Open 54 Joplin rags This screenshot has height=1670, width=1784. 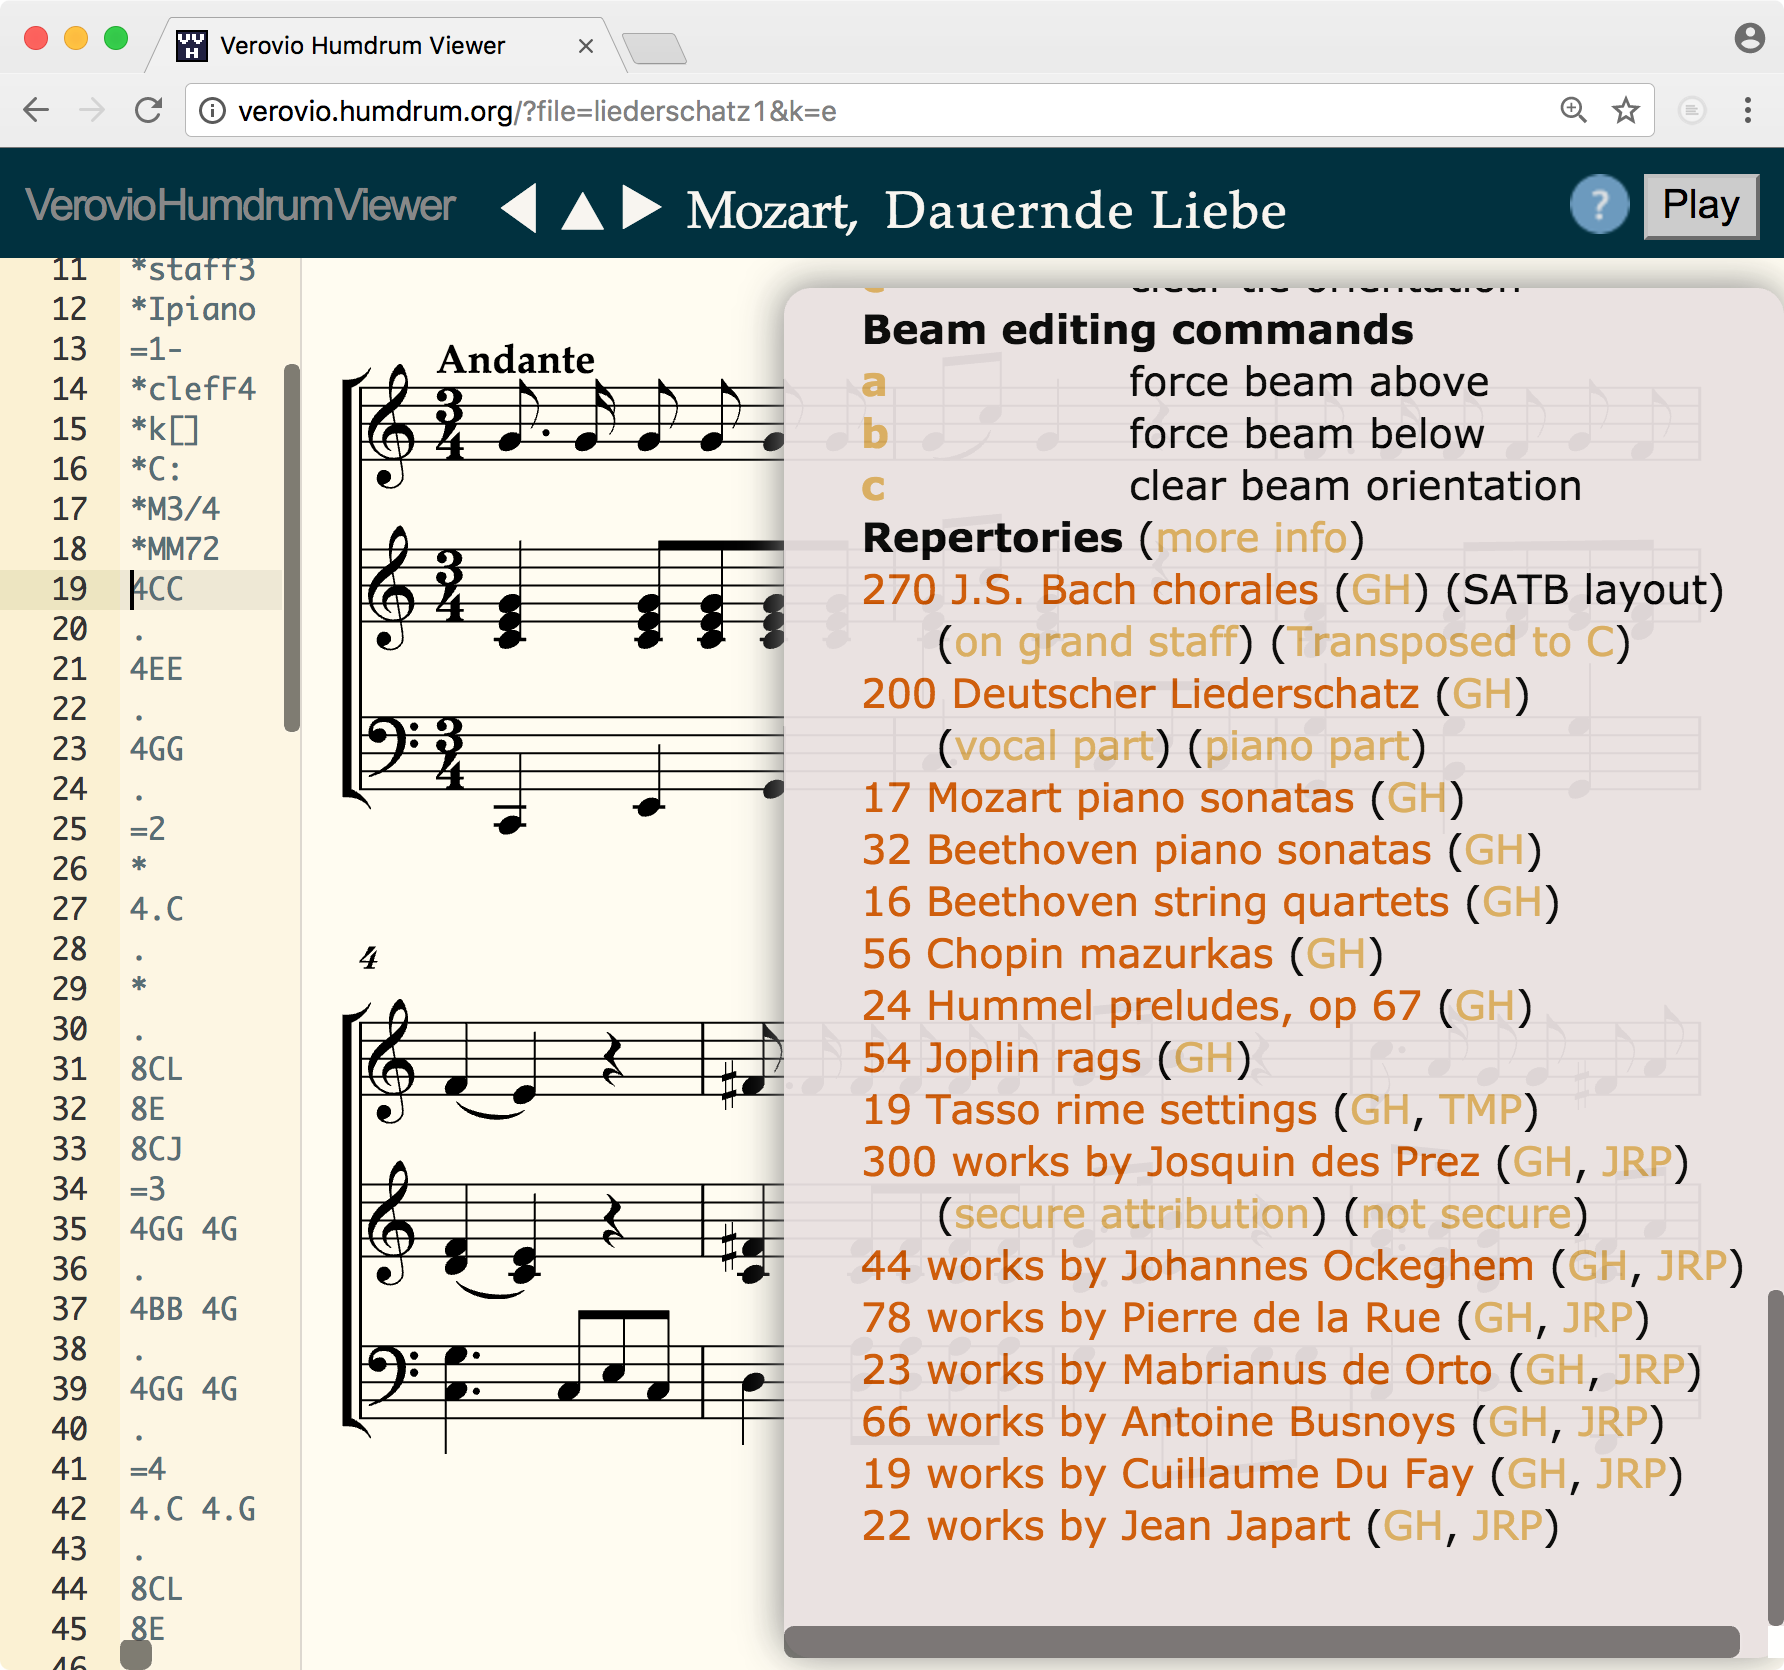click(1001, 1058)
